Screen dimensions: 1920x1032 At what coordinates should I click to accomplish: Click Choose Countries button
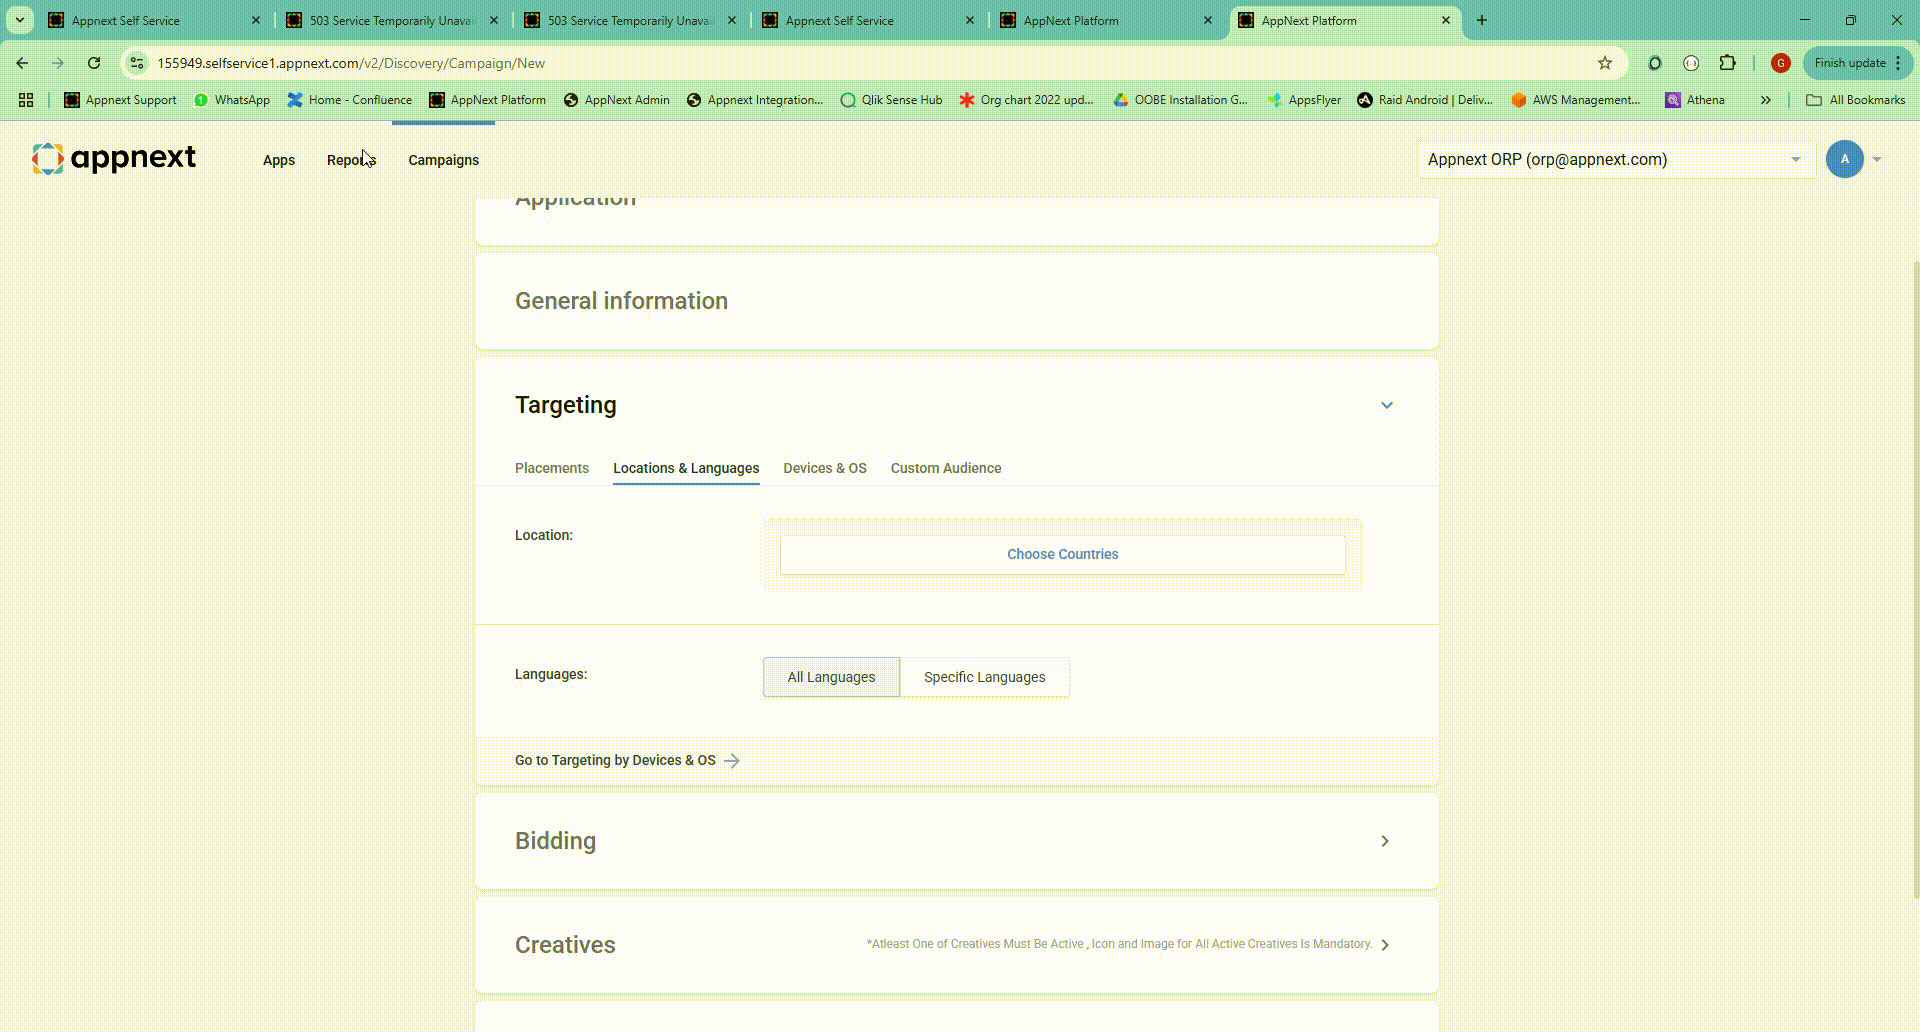1063,554
